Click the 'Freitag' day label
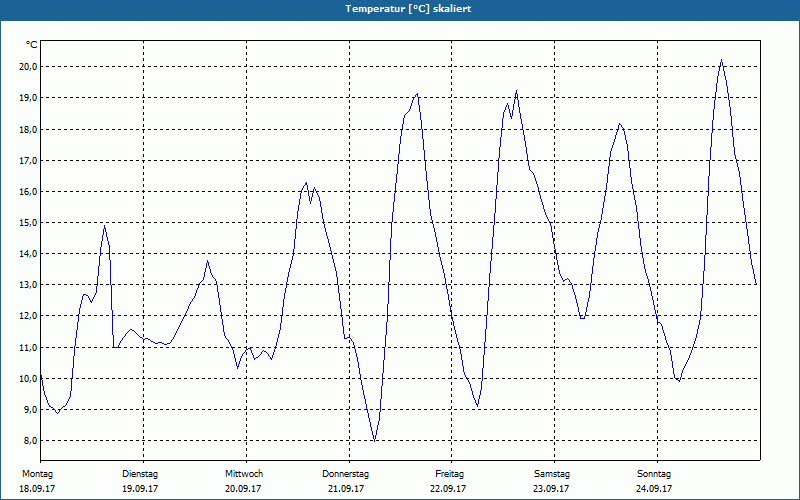Viewport: 800px width, 500px height. [x=449, y=474]
